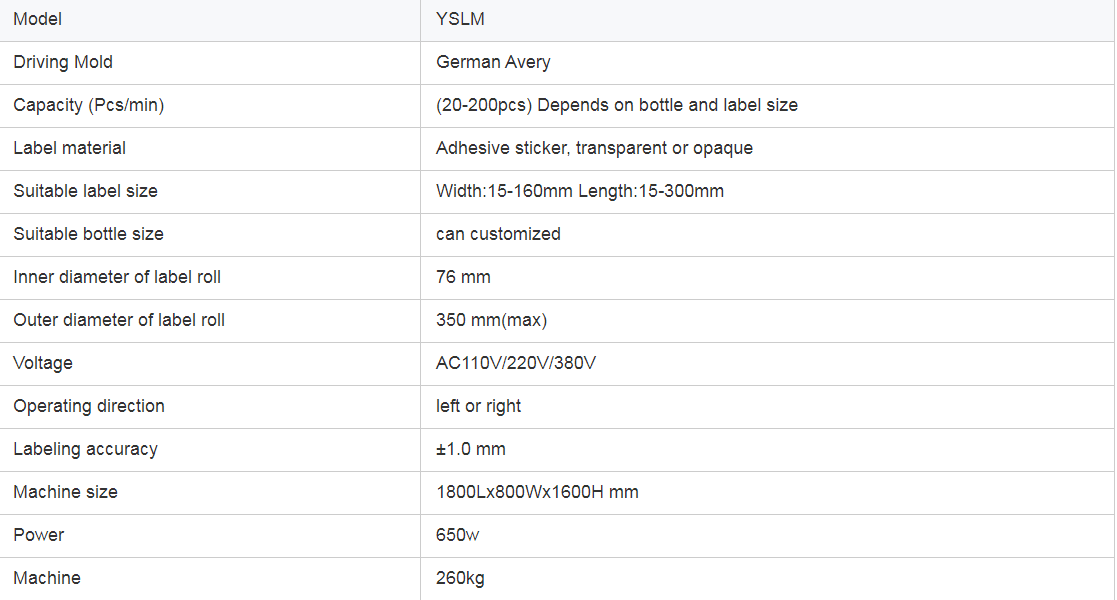Select the 20-200pcs capacity description

point(617,105)
